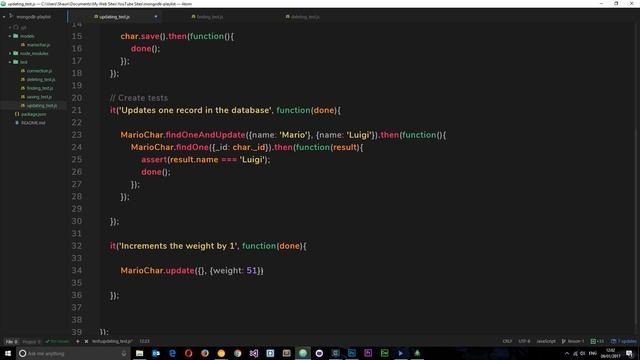Click line number 34 in the gutter
640x360 pixels.
[77, 271]
